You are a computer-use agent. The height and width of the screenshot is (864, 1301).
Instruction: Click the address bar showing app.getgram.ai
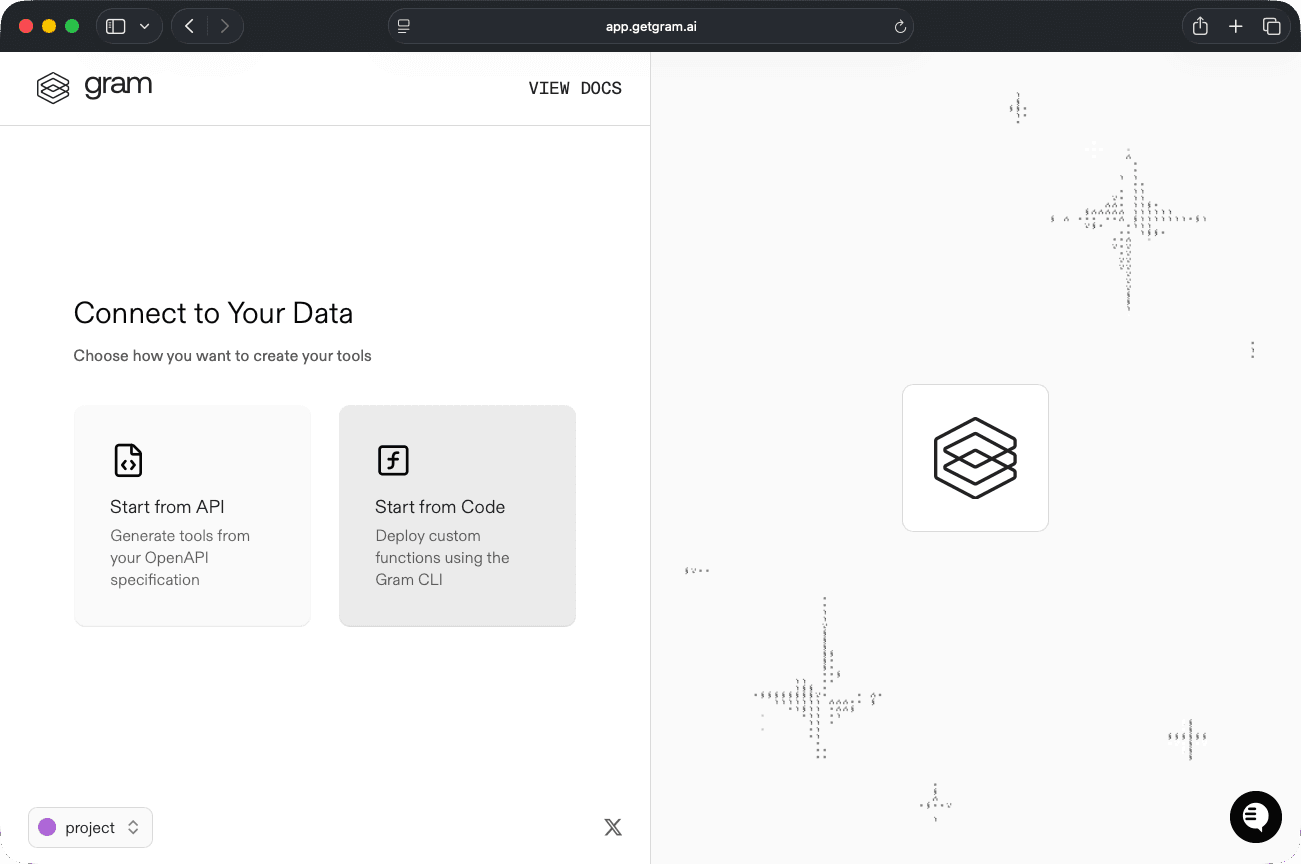(x=650, y=26)
